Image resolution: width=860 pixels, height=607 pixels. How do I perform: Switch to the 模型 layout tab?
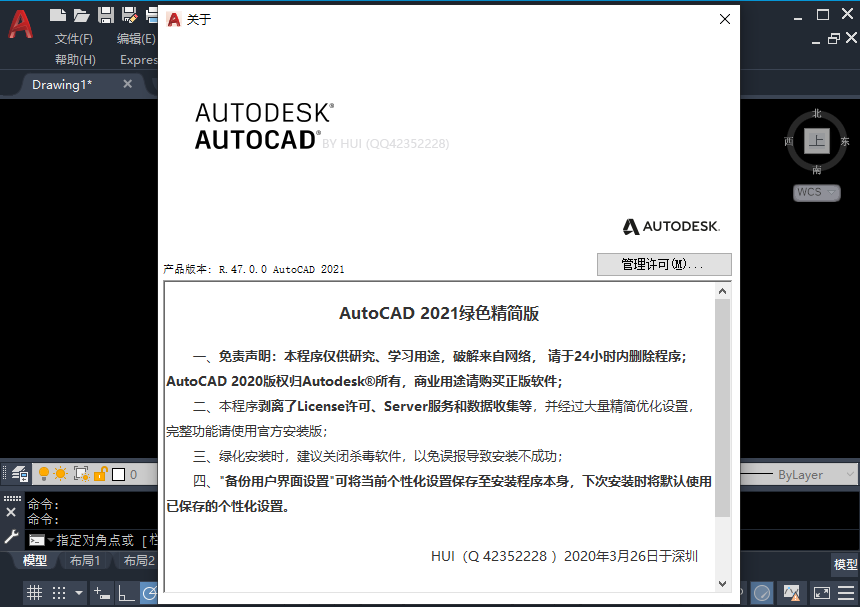point(35,560)
